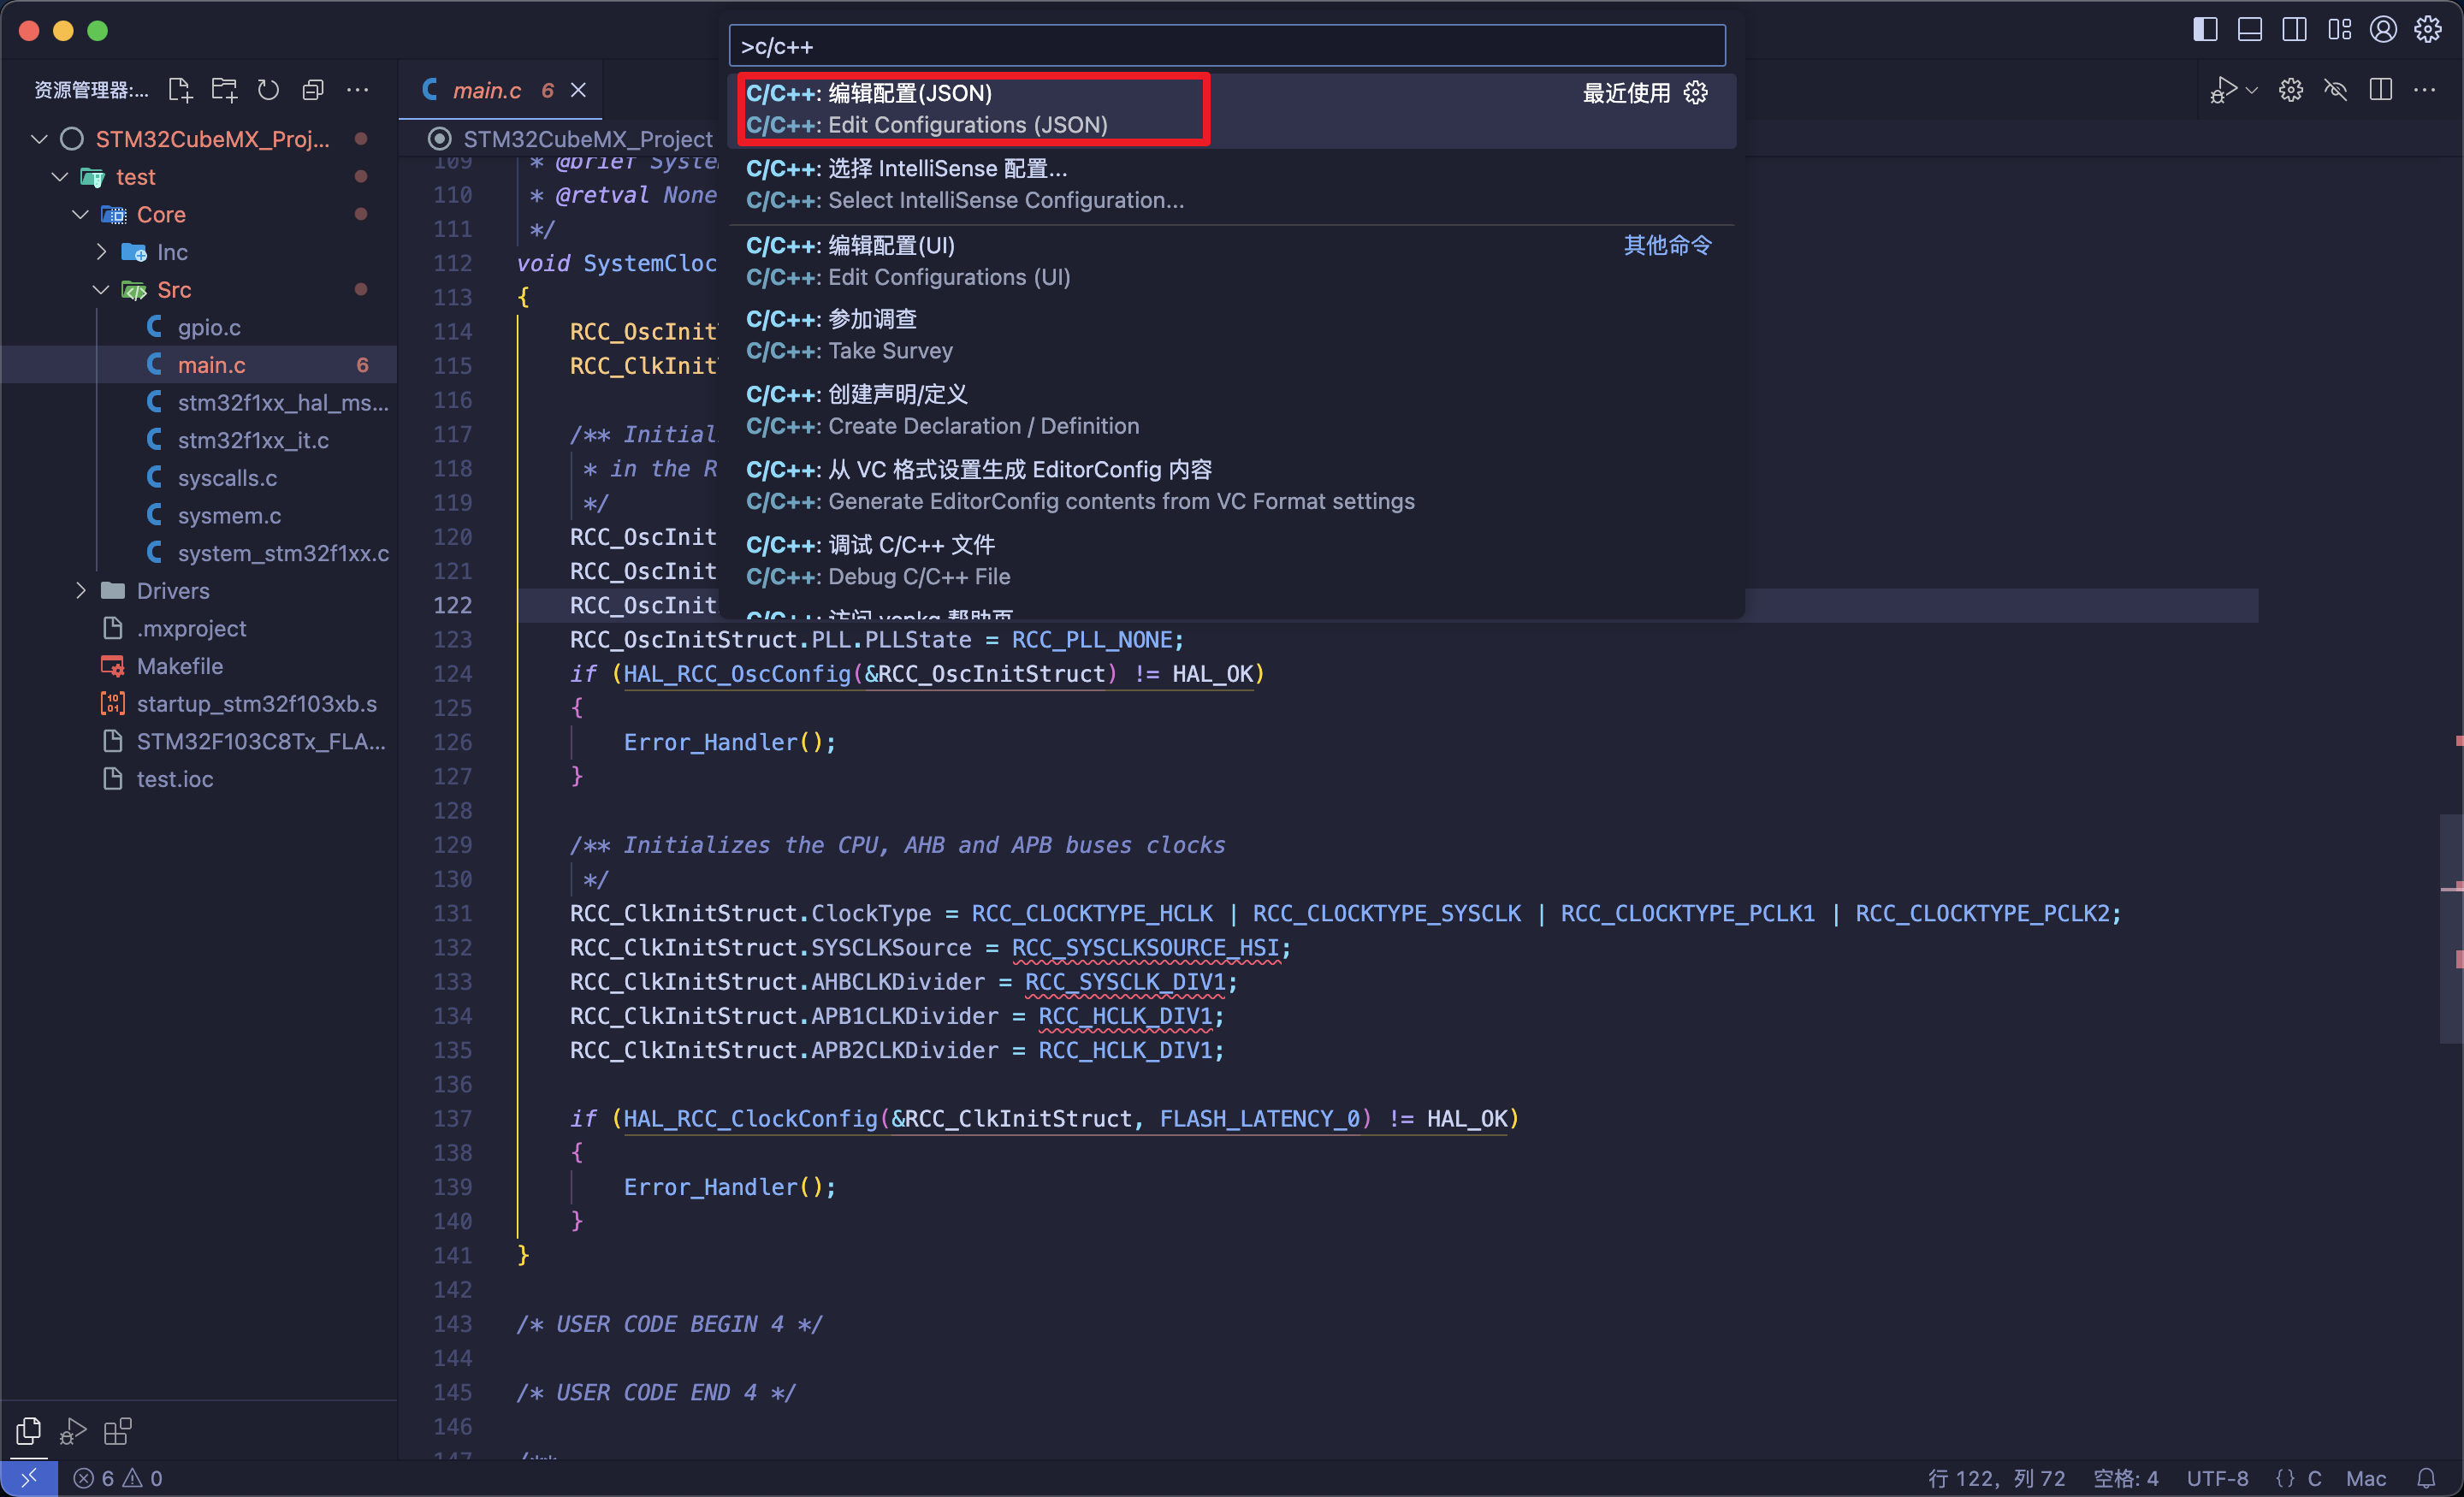Select the Explorer icon in the activity bar
The image size is (2464, 1497).
click(x=27, y=1431)
